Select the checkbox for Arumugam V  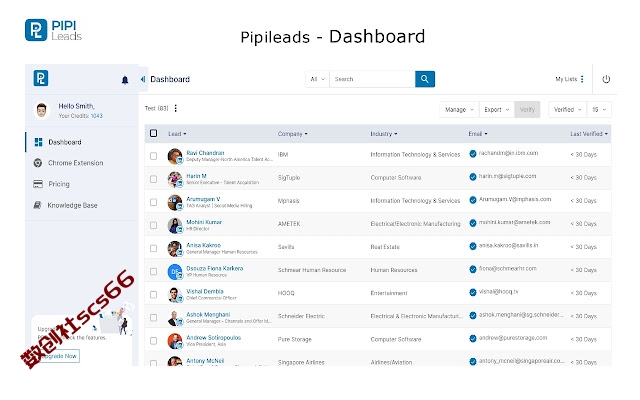(x=153, y=202)
